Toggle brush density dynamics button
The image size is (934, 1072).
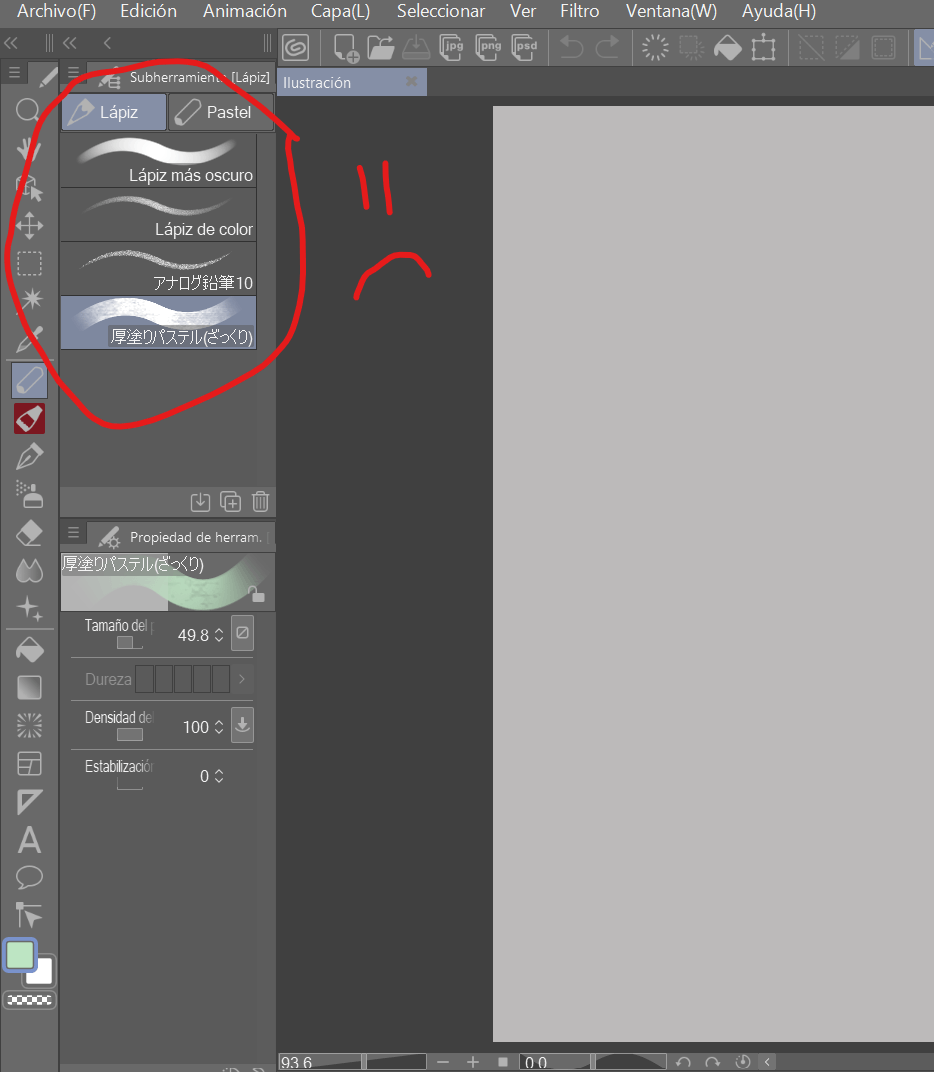243,725
